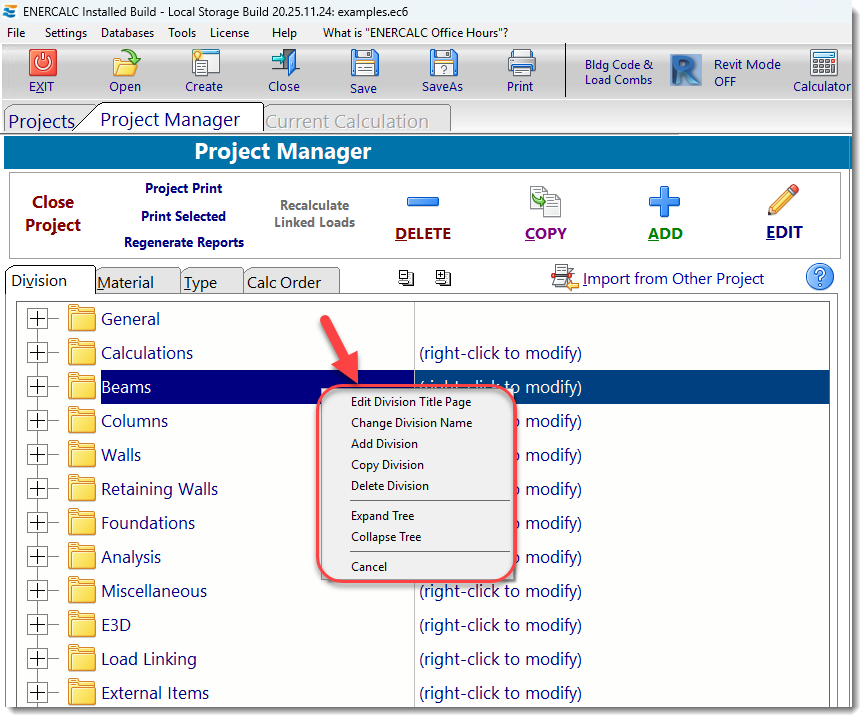The image size is (867, 722).
Task: Click the DELETE icon in Project Manager
Action: tap(422, 205)
